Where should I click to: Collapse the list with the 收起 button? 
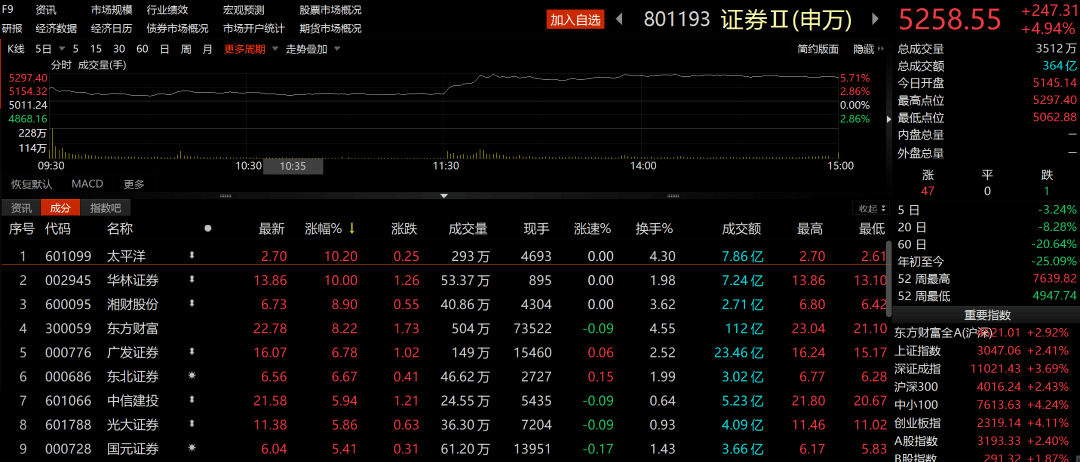coord(873,208)
